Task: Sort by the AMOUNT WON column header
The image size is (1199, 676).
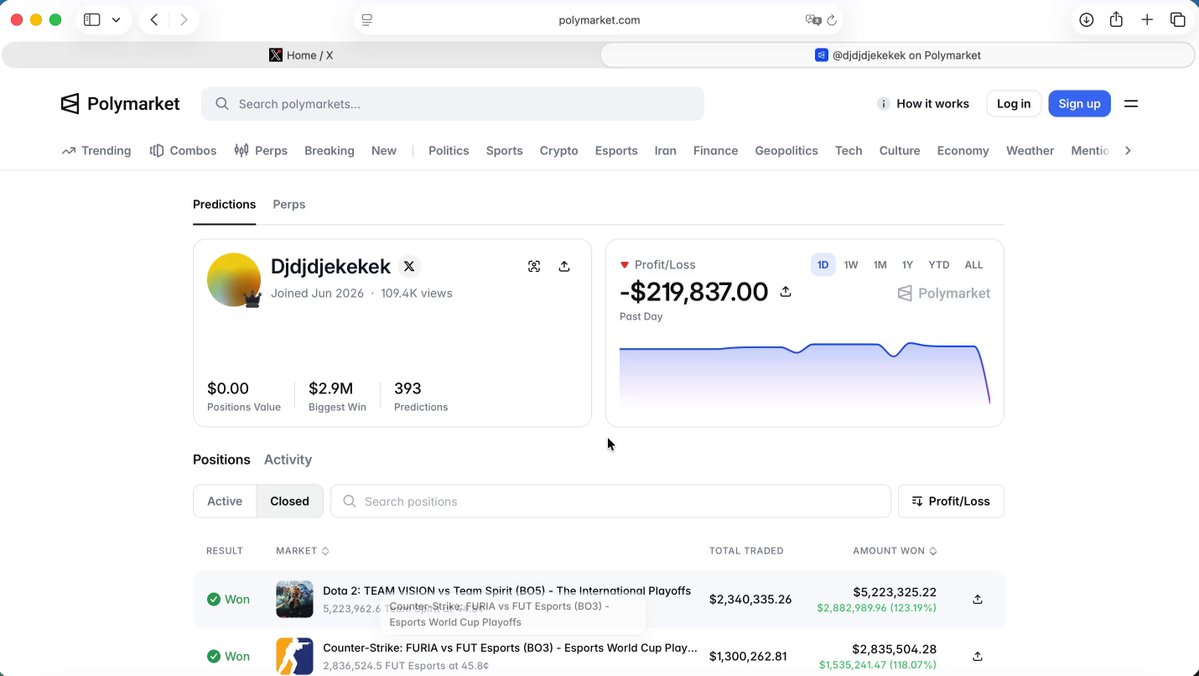Action: [x=895, y=551]
